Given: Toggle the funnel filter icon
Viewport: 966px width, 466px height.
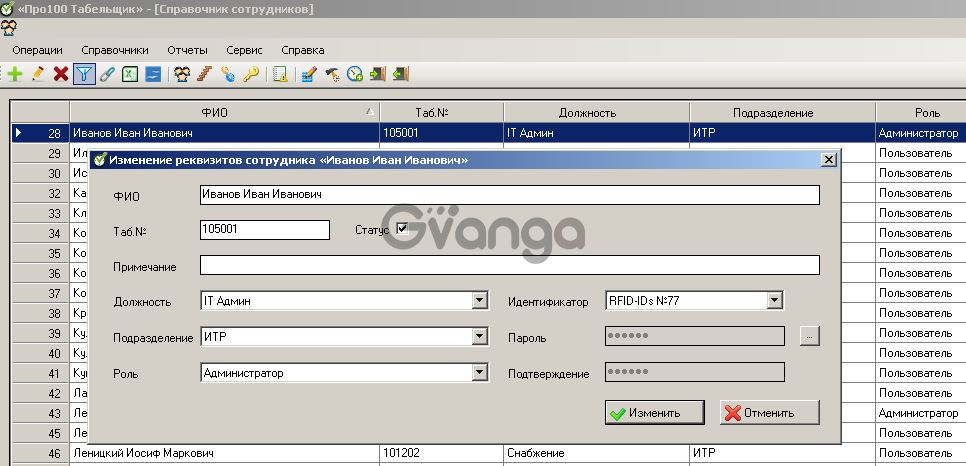Looking at the screenshot, I should [84, 74].
